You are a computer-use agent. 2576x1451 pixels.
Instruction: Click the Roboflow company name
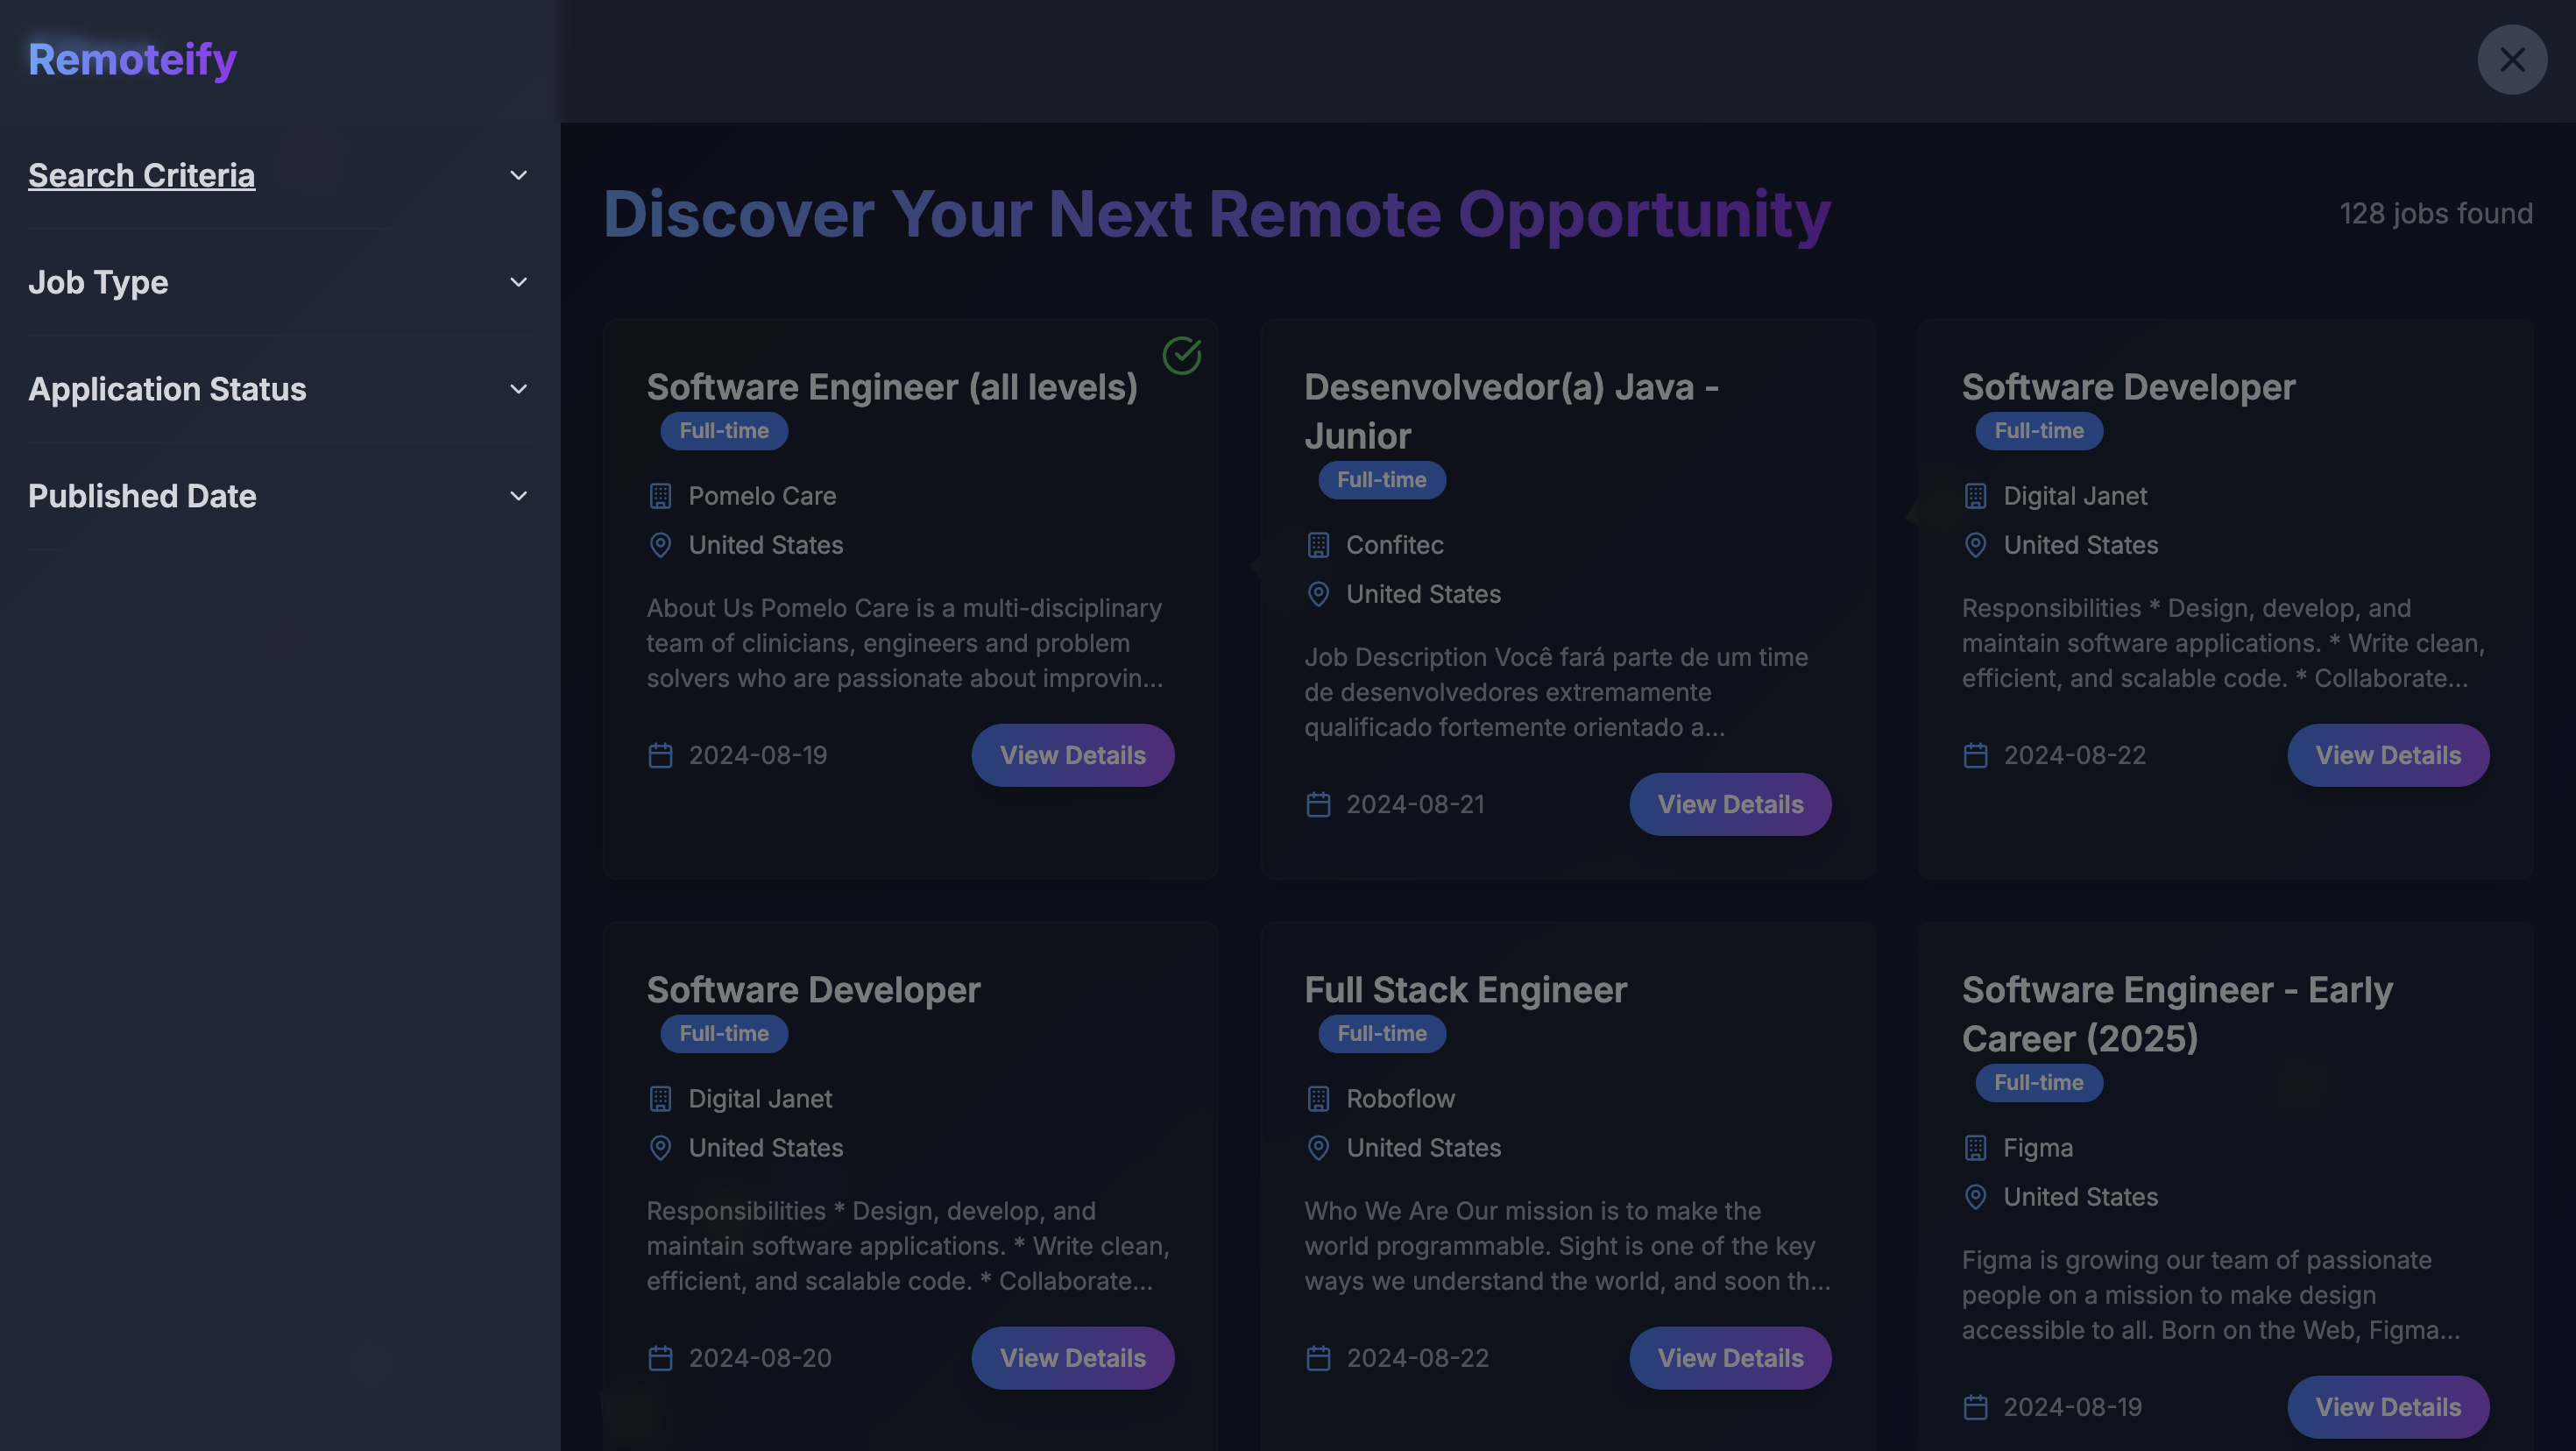tap(1400, 1099)
